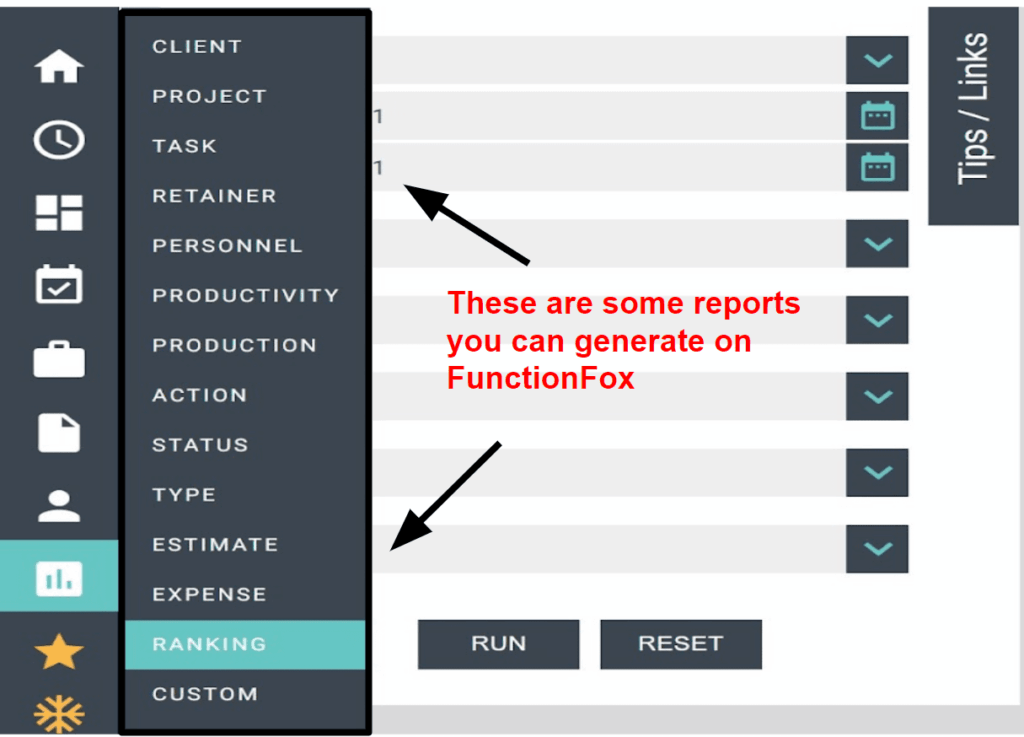Expand the dropdown beside Productivity row
This screenshot has width=1024, height=737.
pos(877,320)
